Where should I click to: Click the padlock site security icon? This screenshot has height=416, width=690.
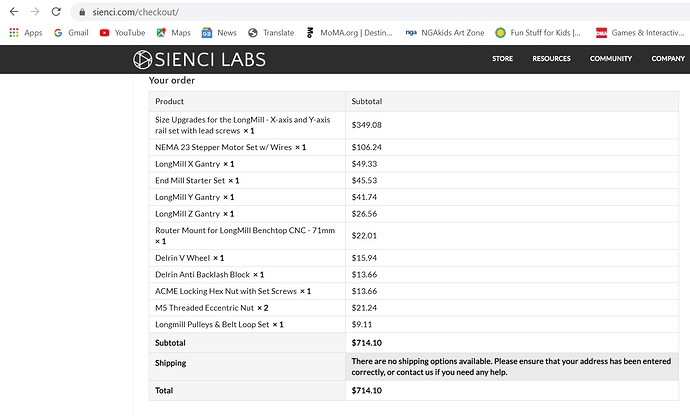pyautogui.click(x=82, y=12)
